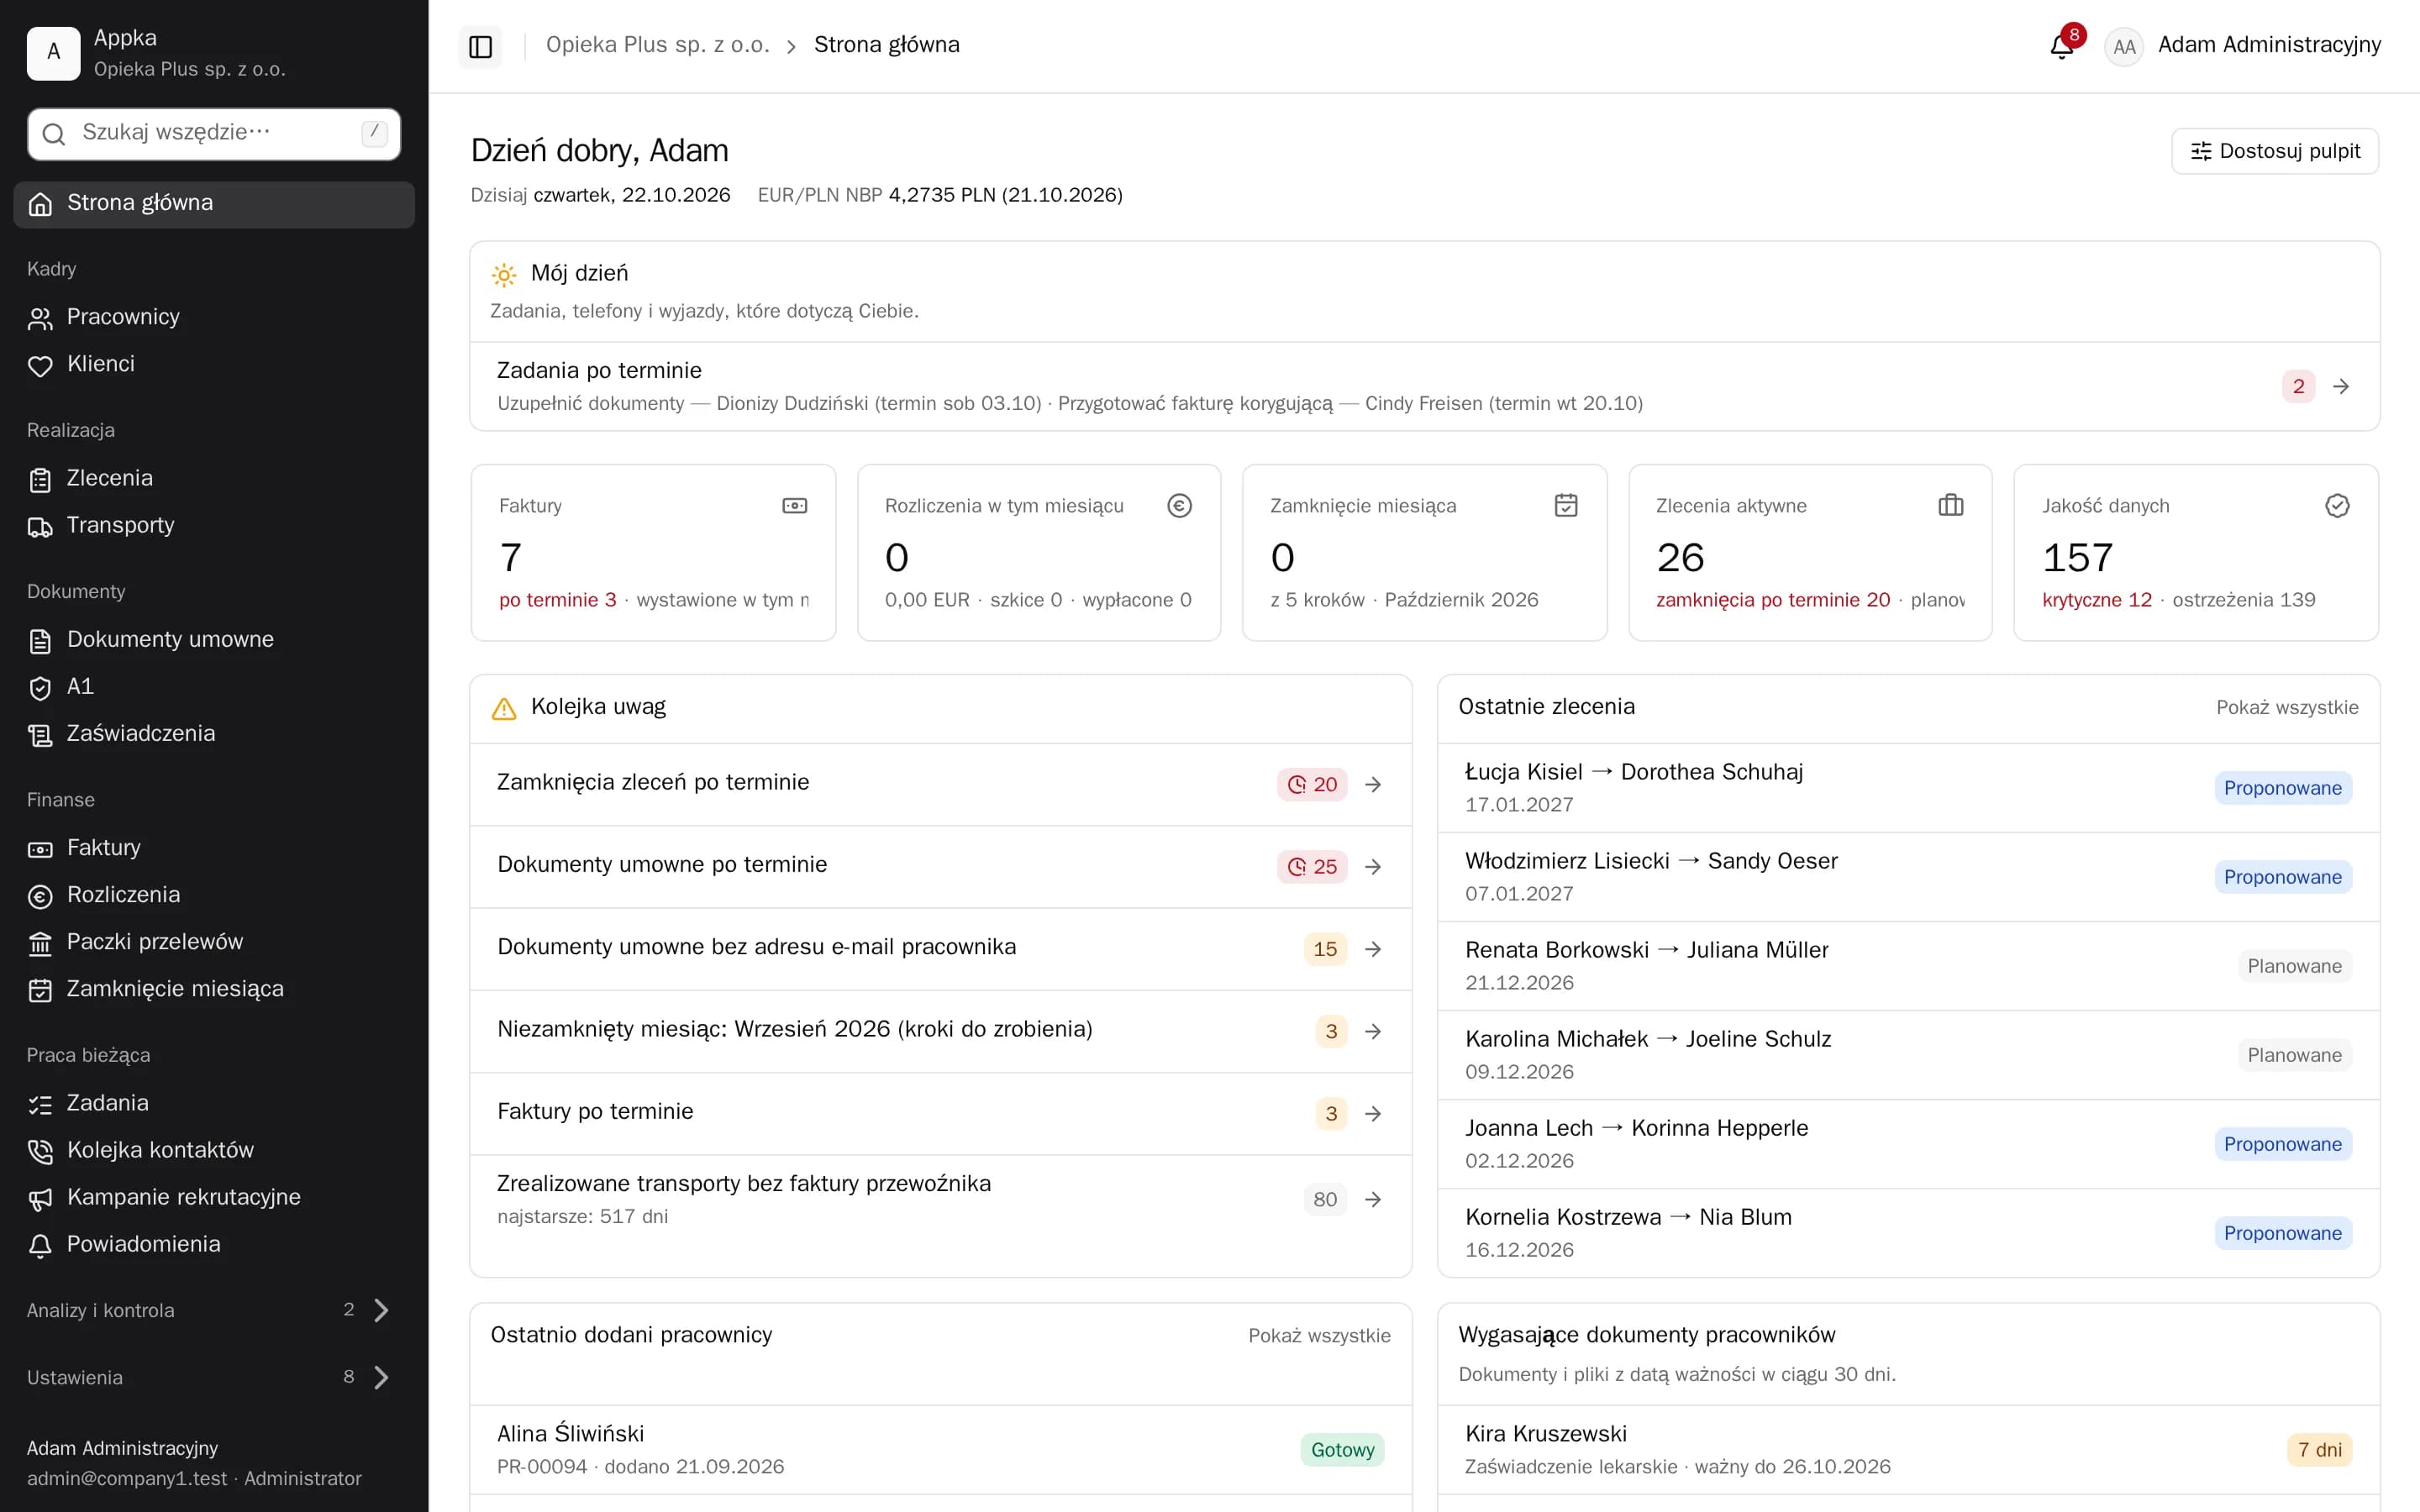Open arrow for Dokumenty umowne po terminie

point(1373,867)
